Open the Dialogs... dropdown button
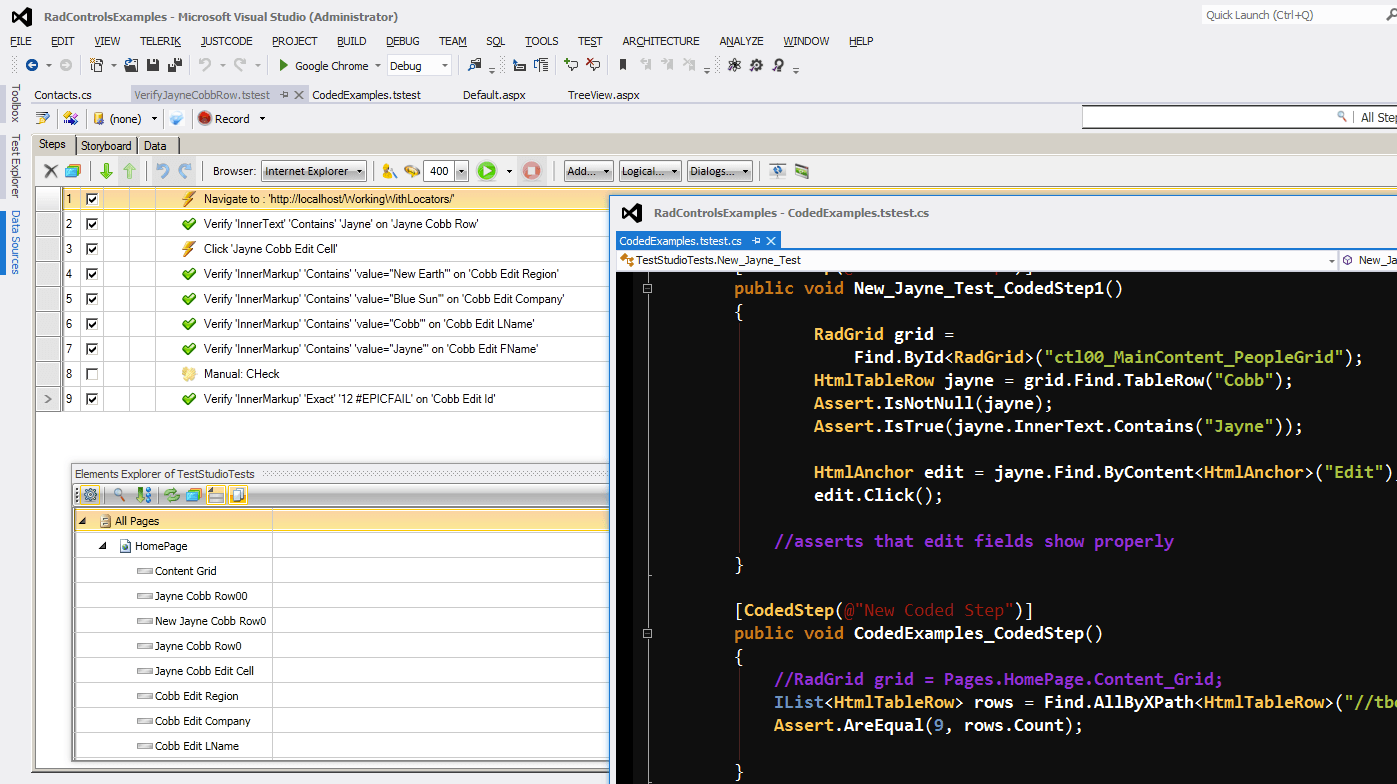This screenshot has width=1397, height=784. pyautogui.click(x=720, y=171)
